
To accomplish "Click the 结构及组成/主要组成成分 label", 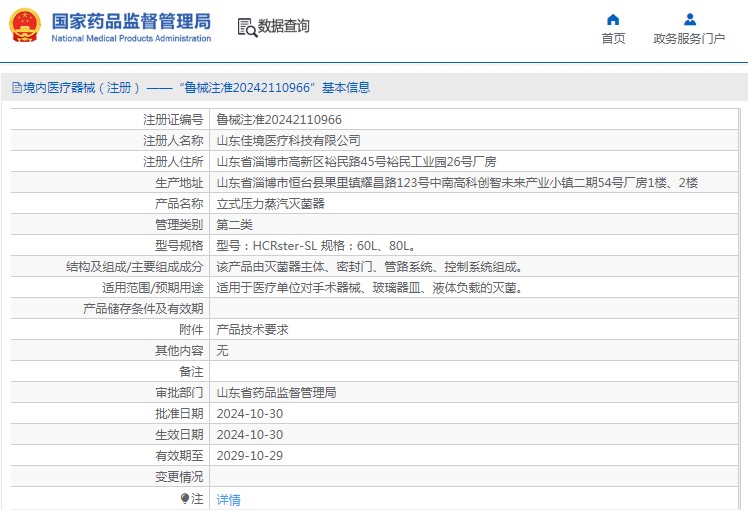I will pos(135,266).
